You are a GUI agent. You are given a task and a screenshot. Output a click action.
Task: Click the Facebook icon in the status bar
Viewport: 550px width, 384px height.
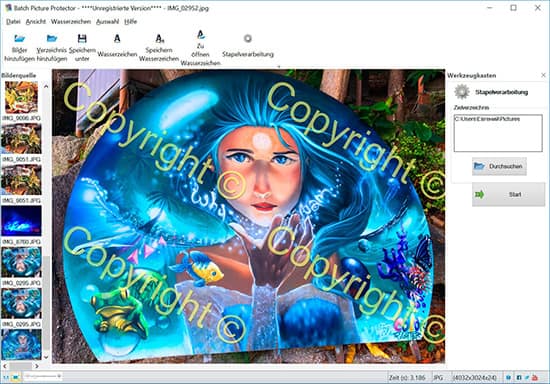pyautogui.click(x=518, y=377)
